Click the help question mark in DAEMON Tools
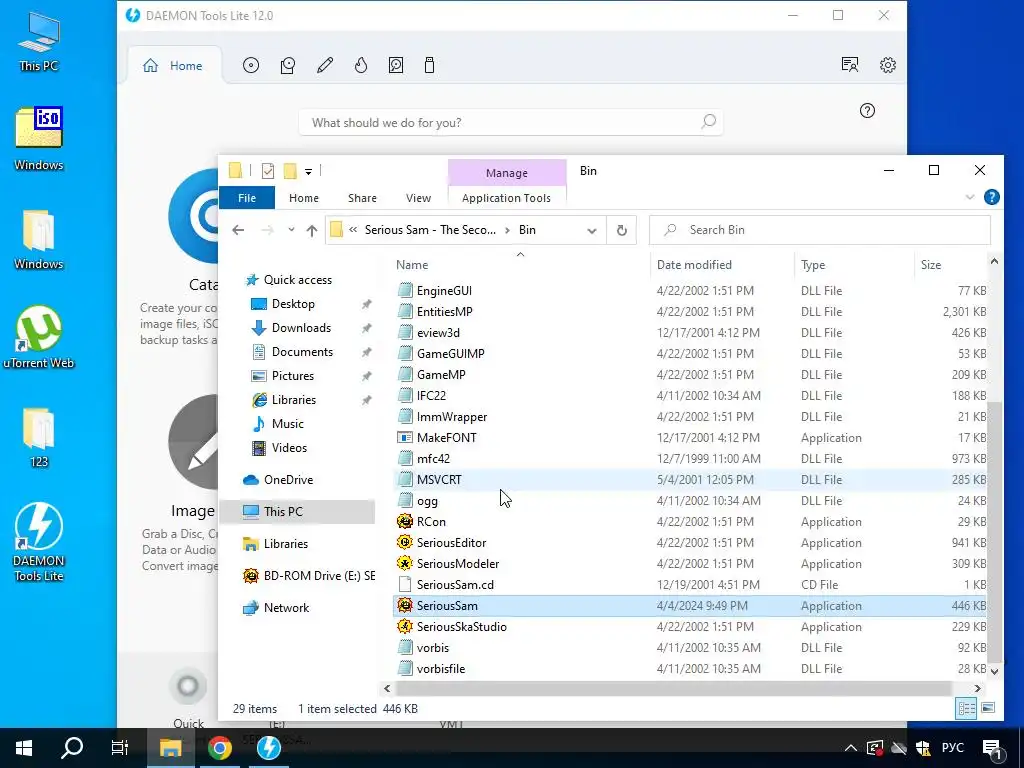Image resolution: width=1024 pixels, height=768 pixels. click(867, 110)
